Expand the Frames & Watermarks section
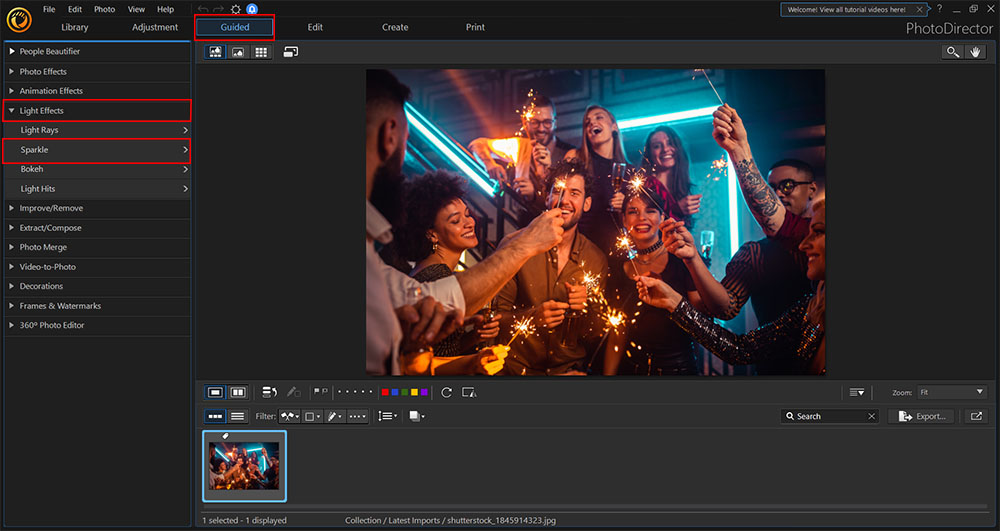This screenshot has width=1000, height=531. point(97,305)
